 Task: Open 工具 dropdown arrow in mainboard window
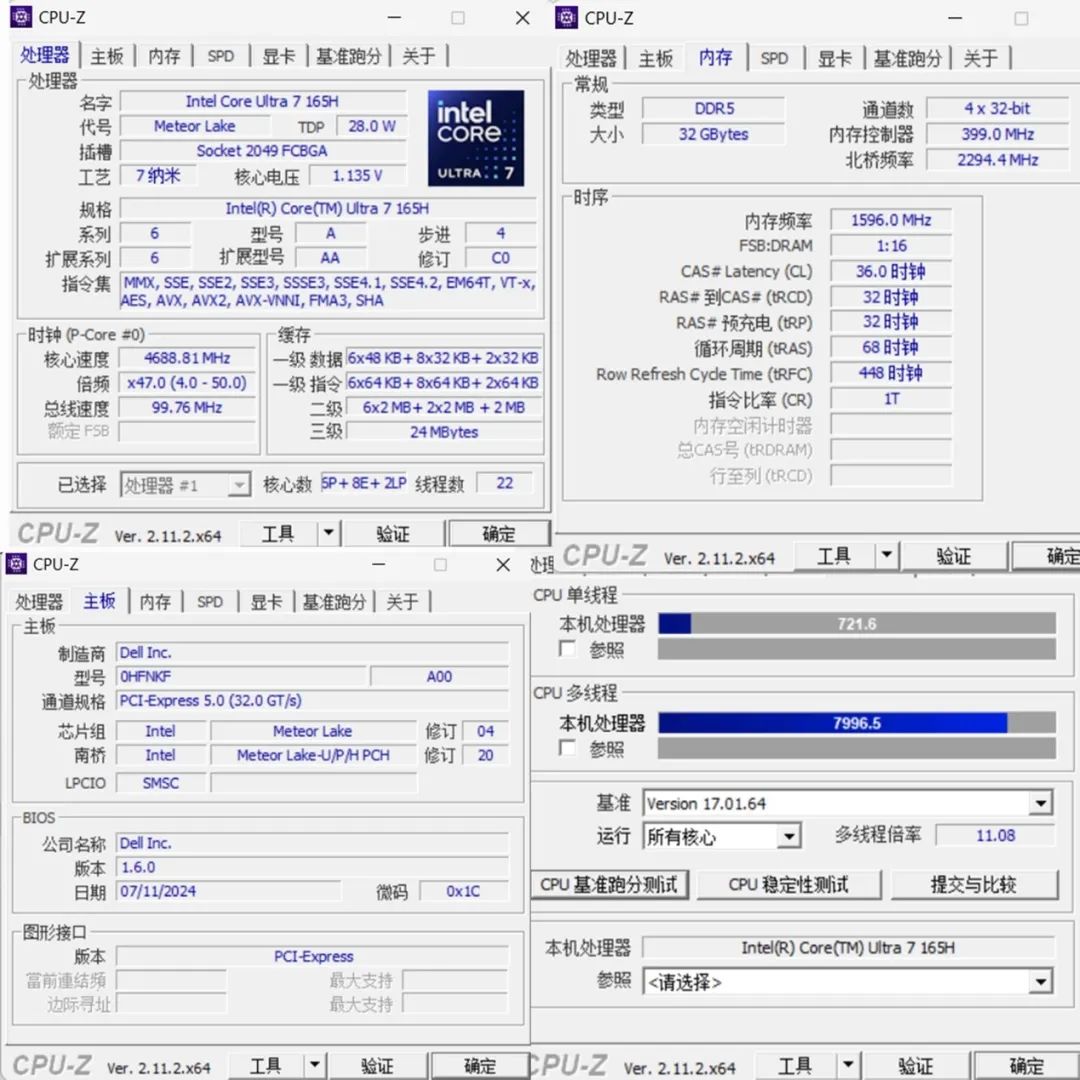click(314, 1064)
